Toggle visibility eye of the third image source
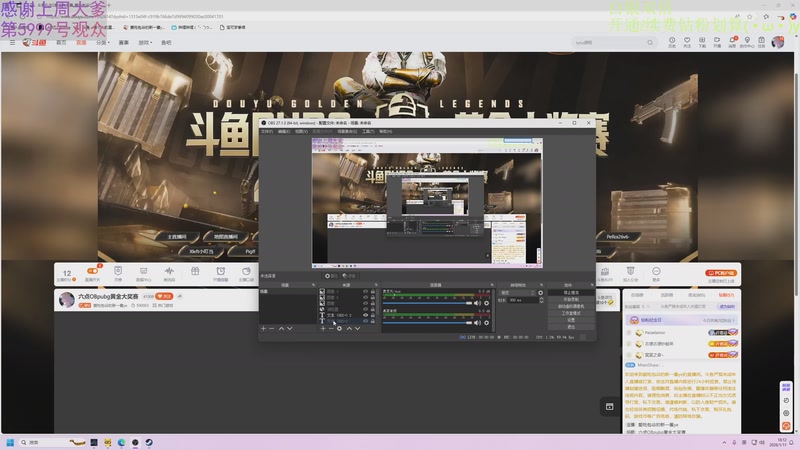This screenshot has height=450, width=800. (365, 303)
